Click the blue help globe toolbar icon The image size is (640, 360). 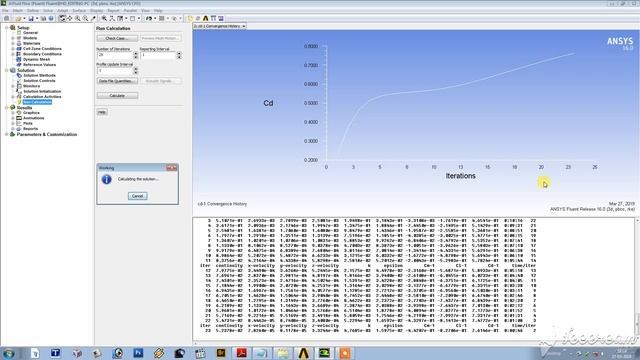[x=51, y=18]
